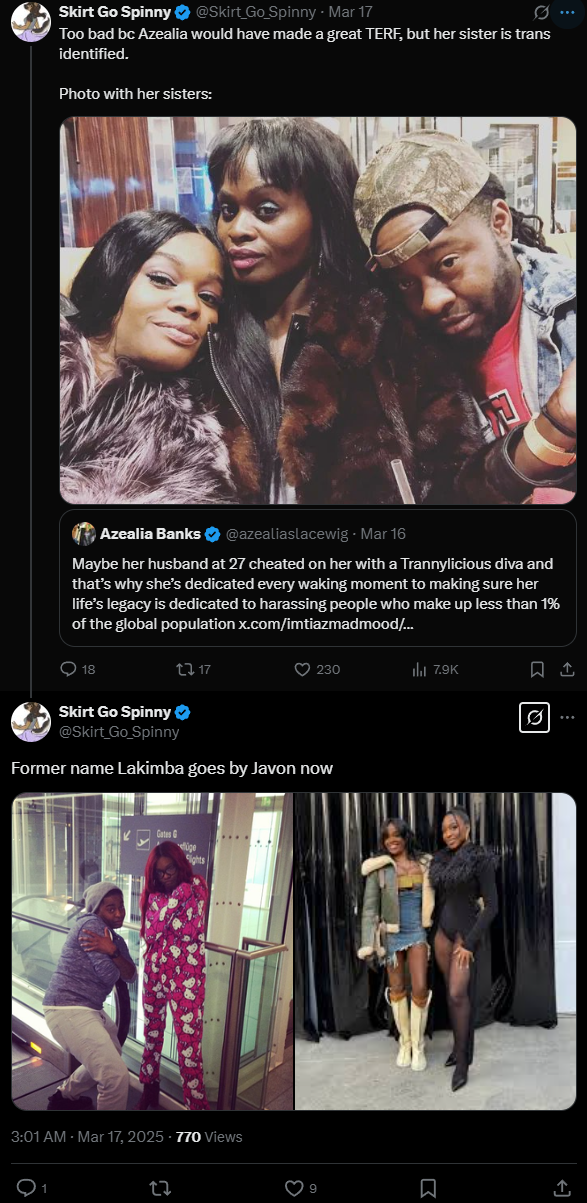Open the quoted Azealia Banks tweet
Image resolution: width=587 pixels, height=1203 pixels.
pyautogui.click(x=318, y=578)
